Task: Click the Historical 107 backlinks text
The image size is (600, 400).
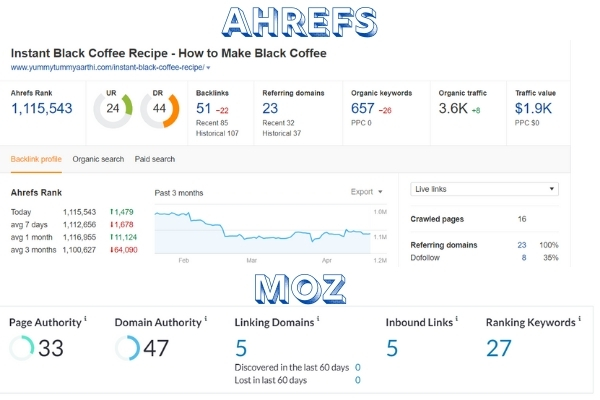Action: point(217,133)
